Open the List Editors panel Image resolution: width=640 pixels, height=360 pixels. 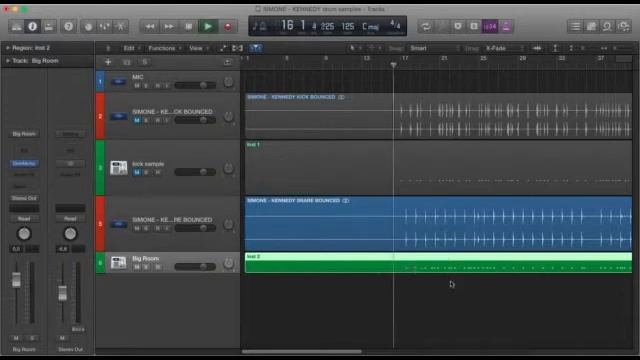[576, 27]
